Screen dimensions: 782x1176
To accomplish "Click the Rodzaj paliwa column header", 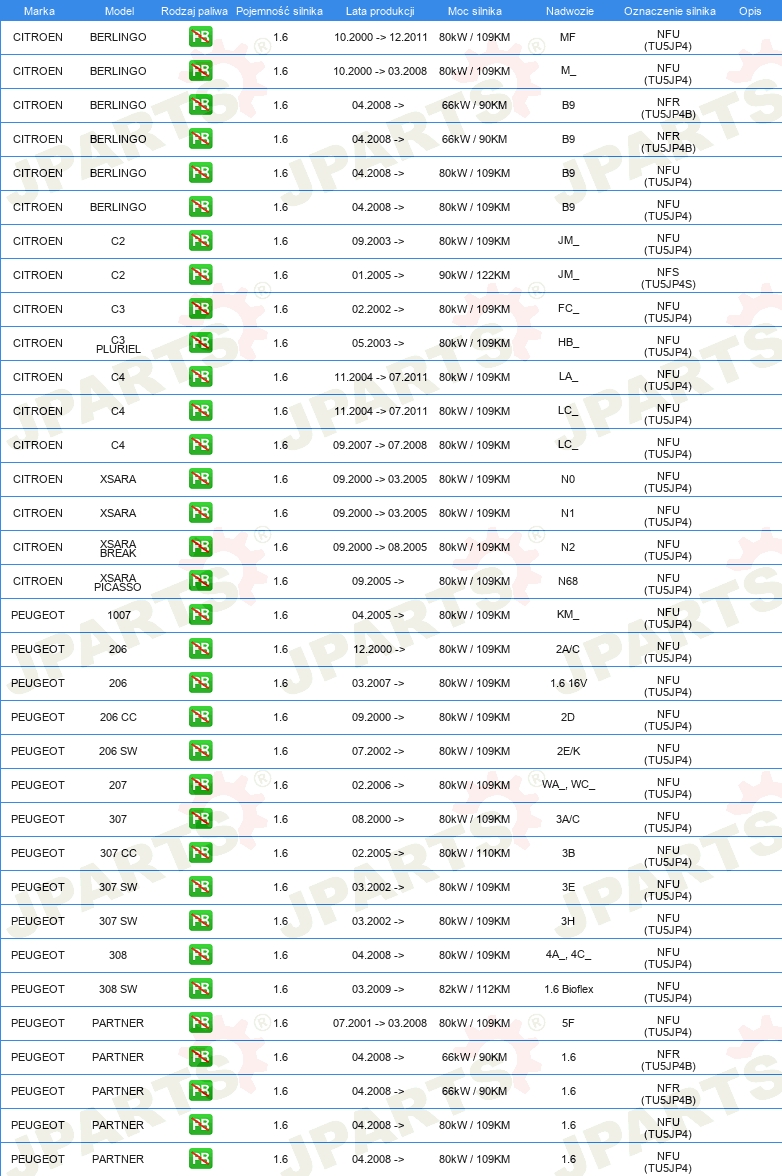I will [x=194, y=11].
